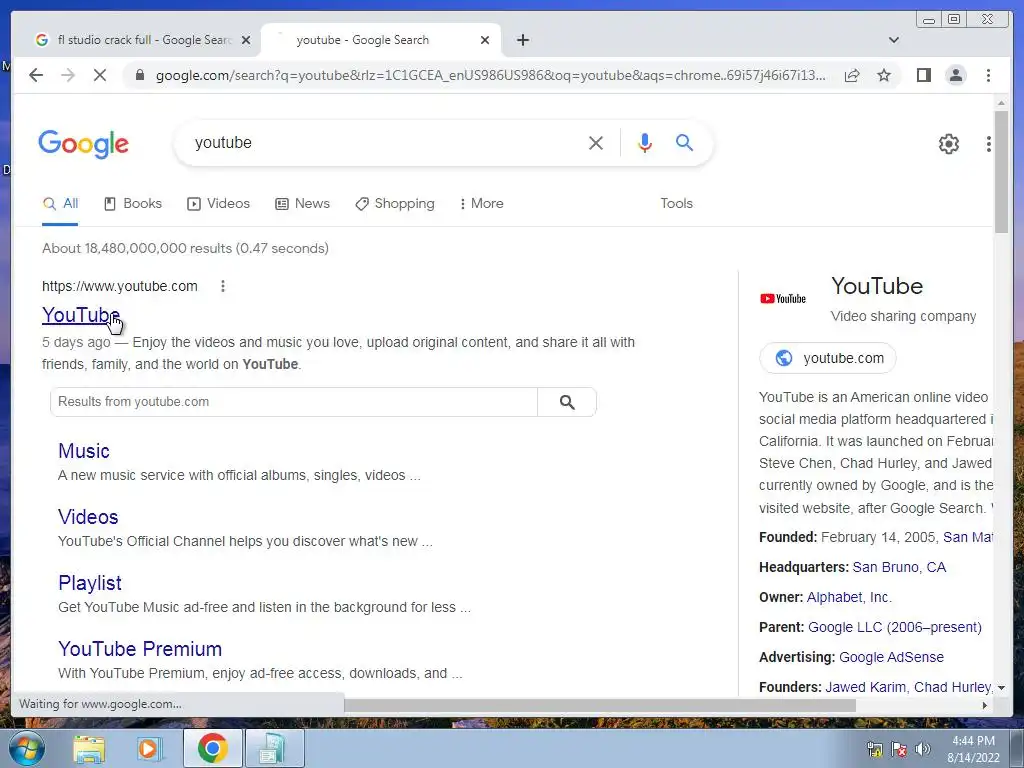Open the Chrome profile avatar
1024x768 pixels.
(x=955, y=75)
